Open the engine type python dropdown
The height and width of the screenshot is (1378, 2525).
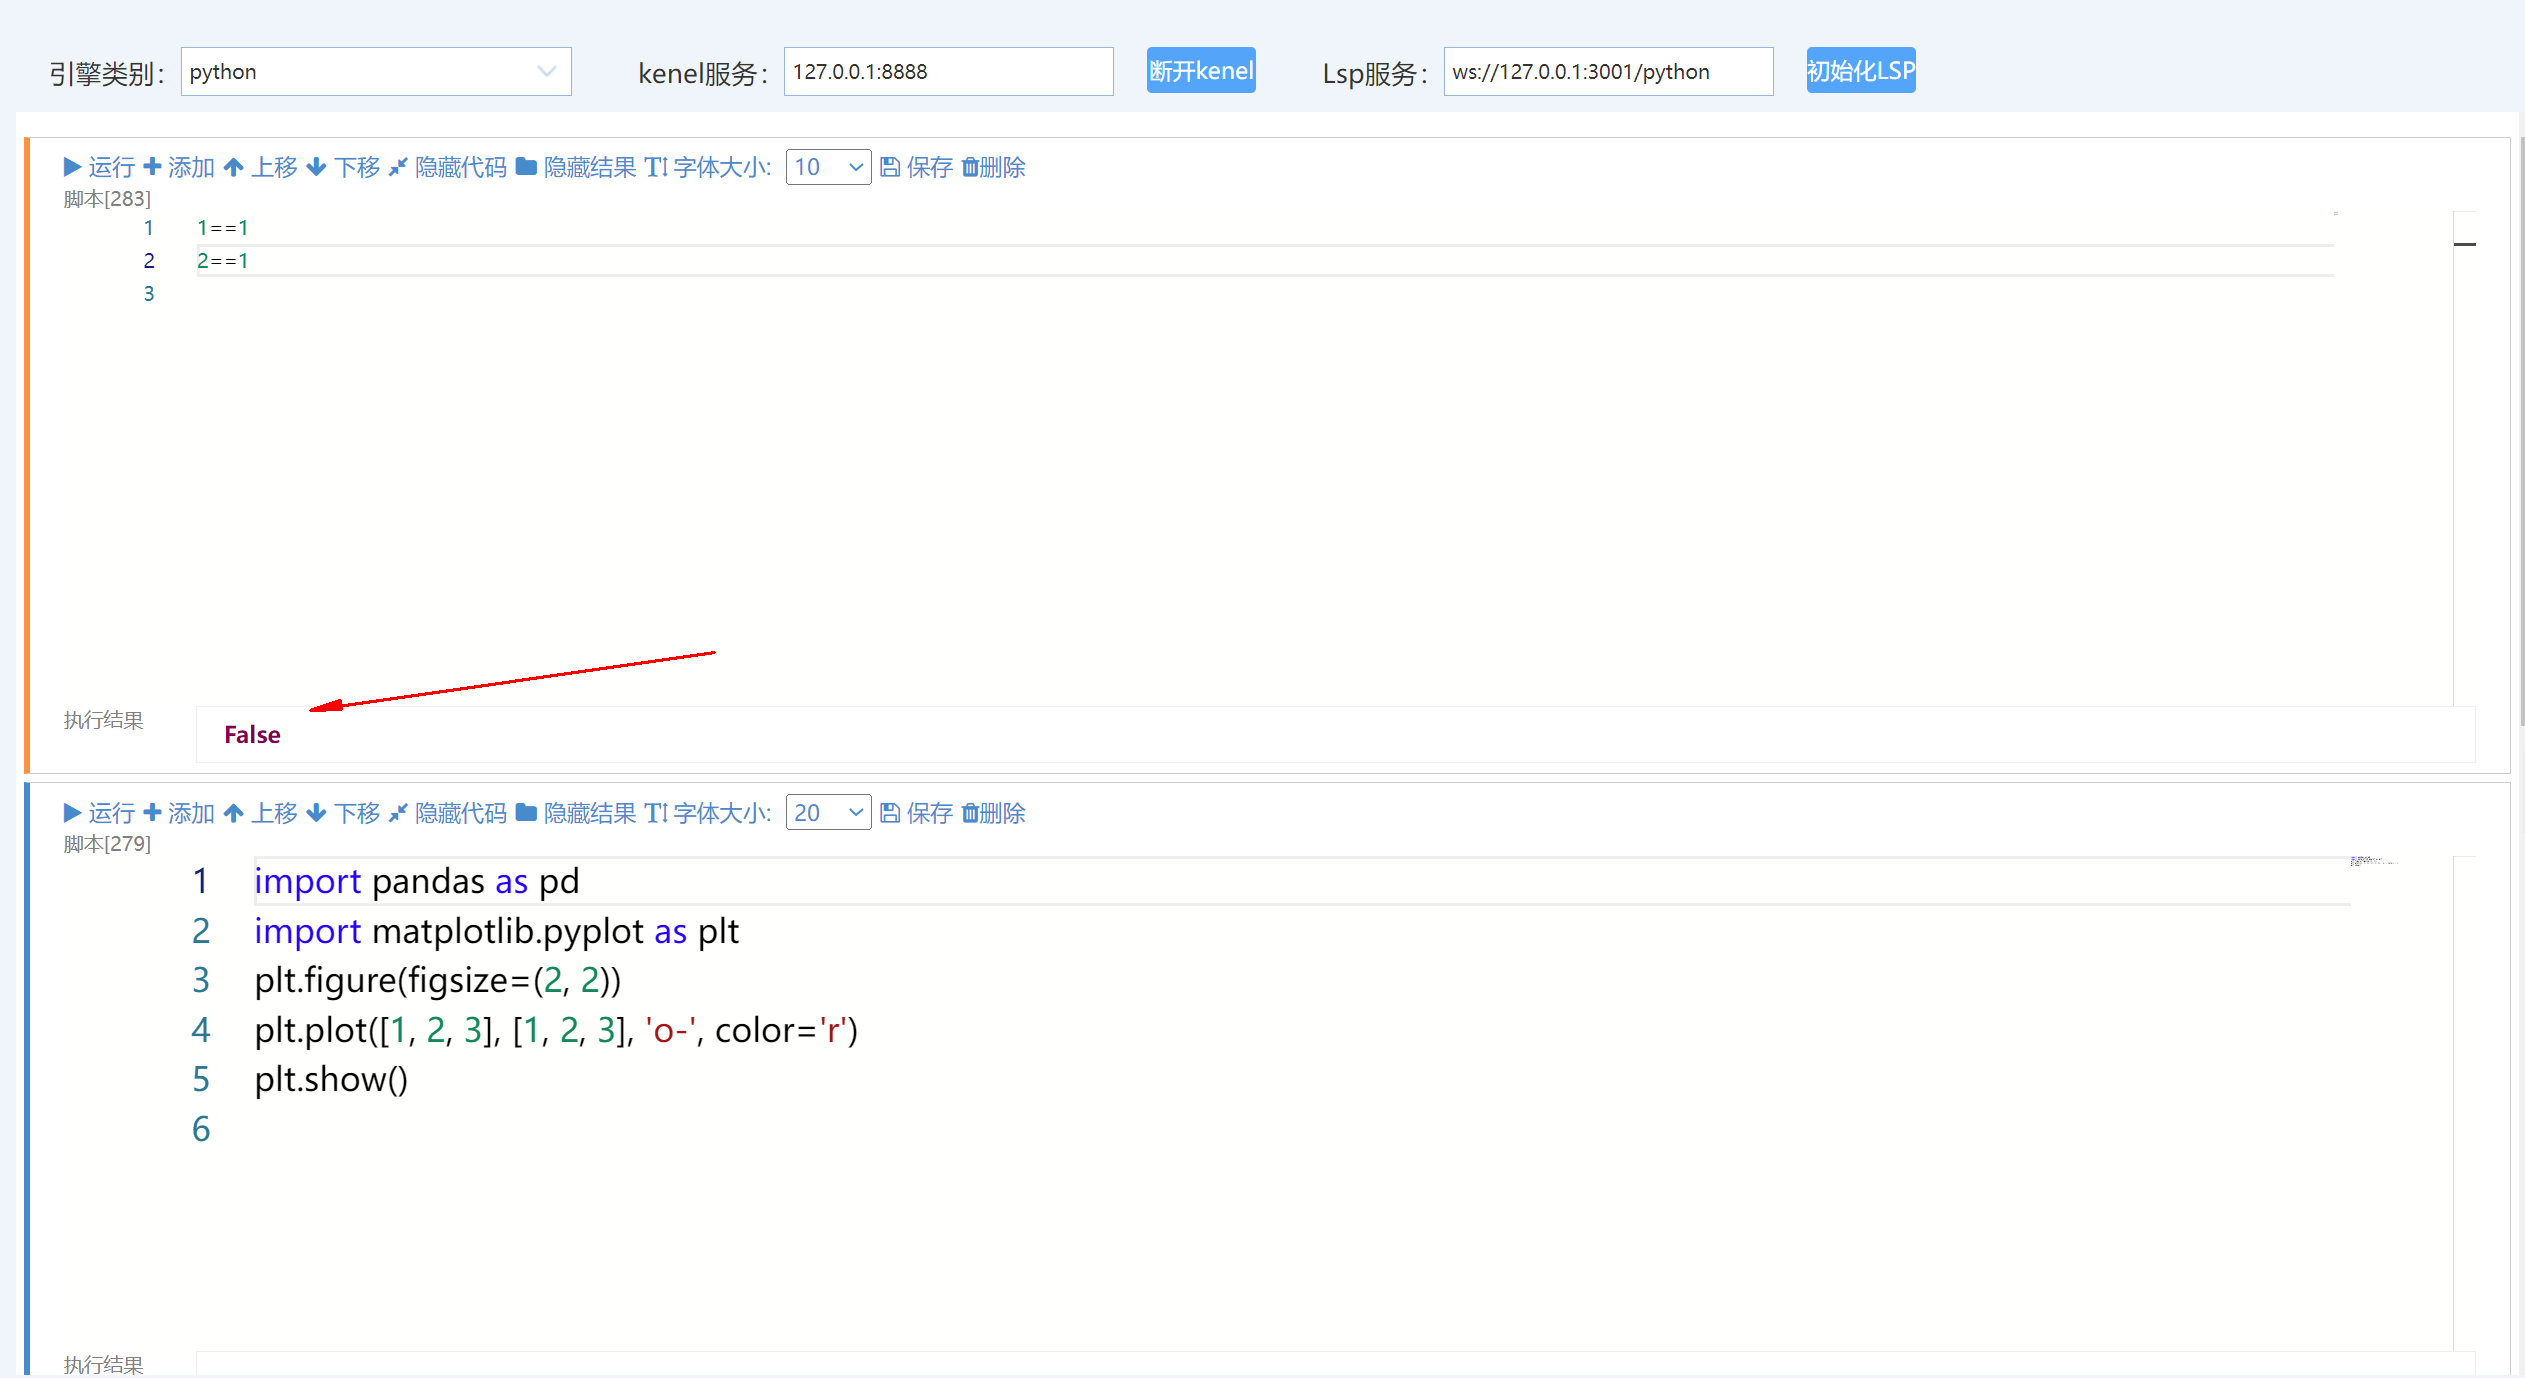[x=375, y=72]
